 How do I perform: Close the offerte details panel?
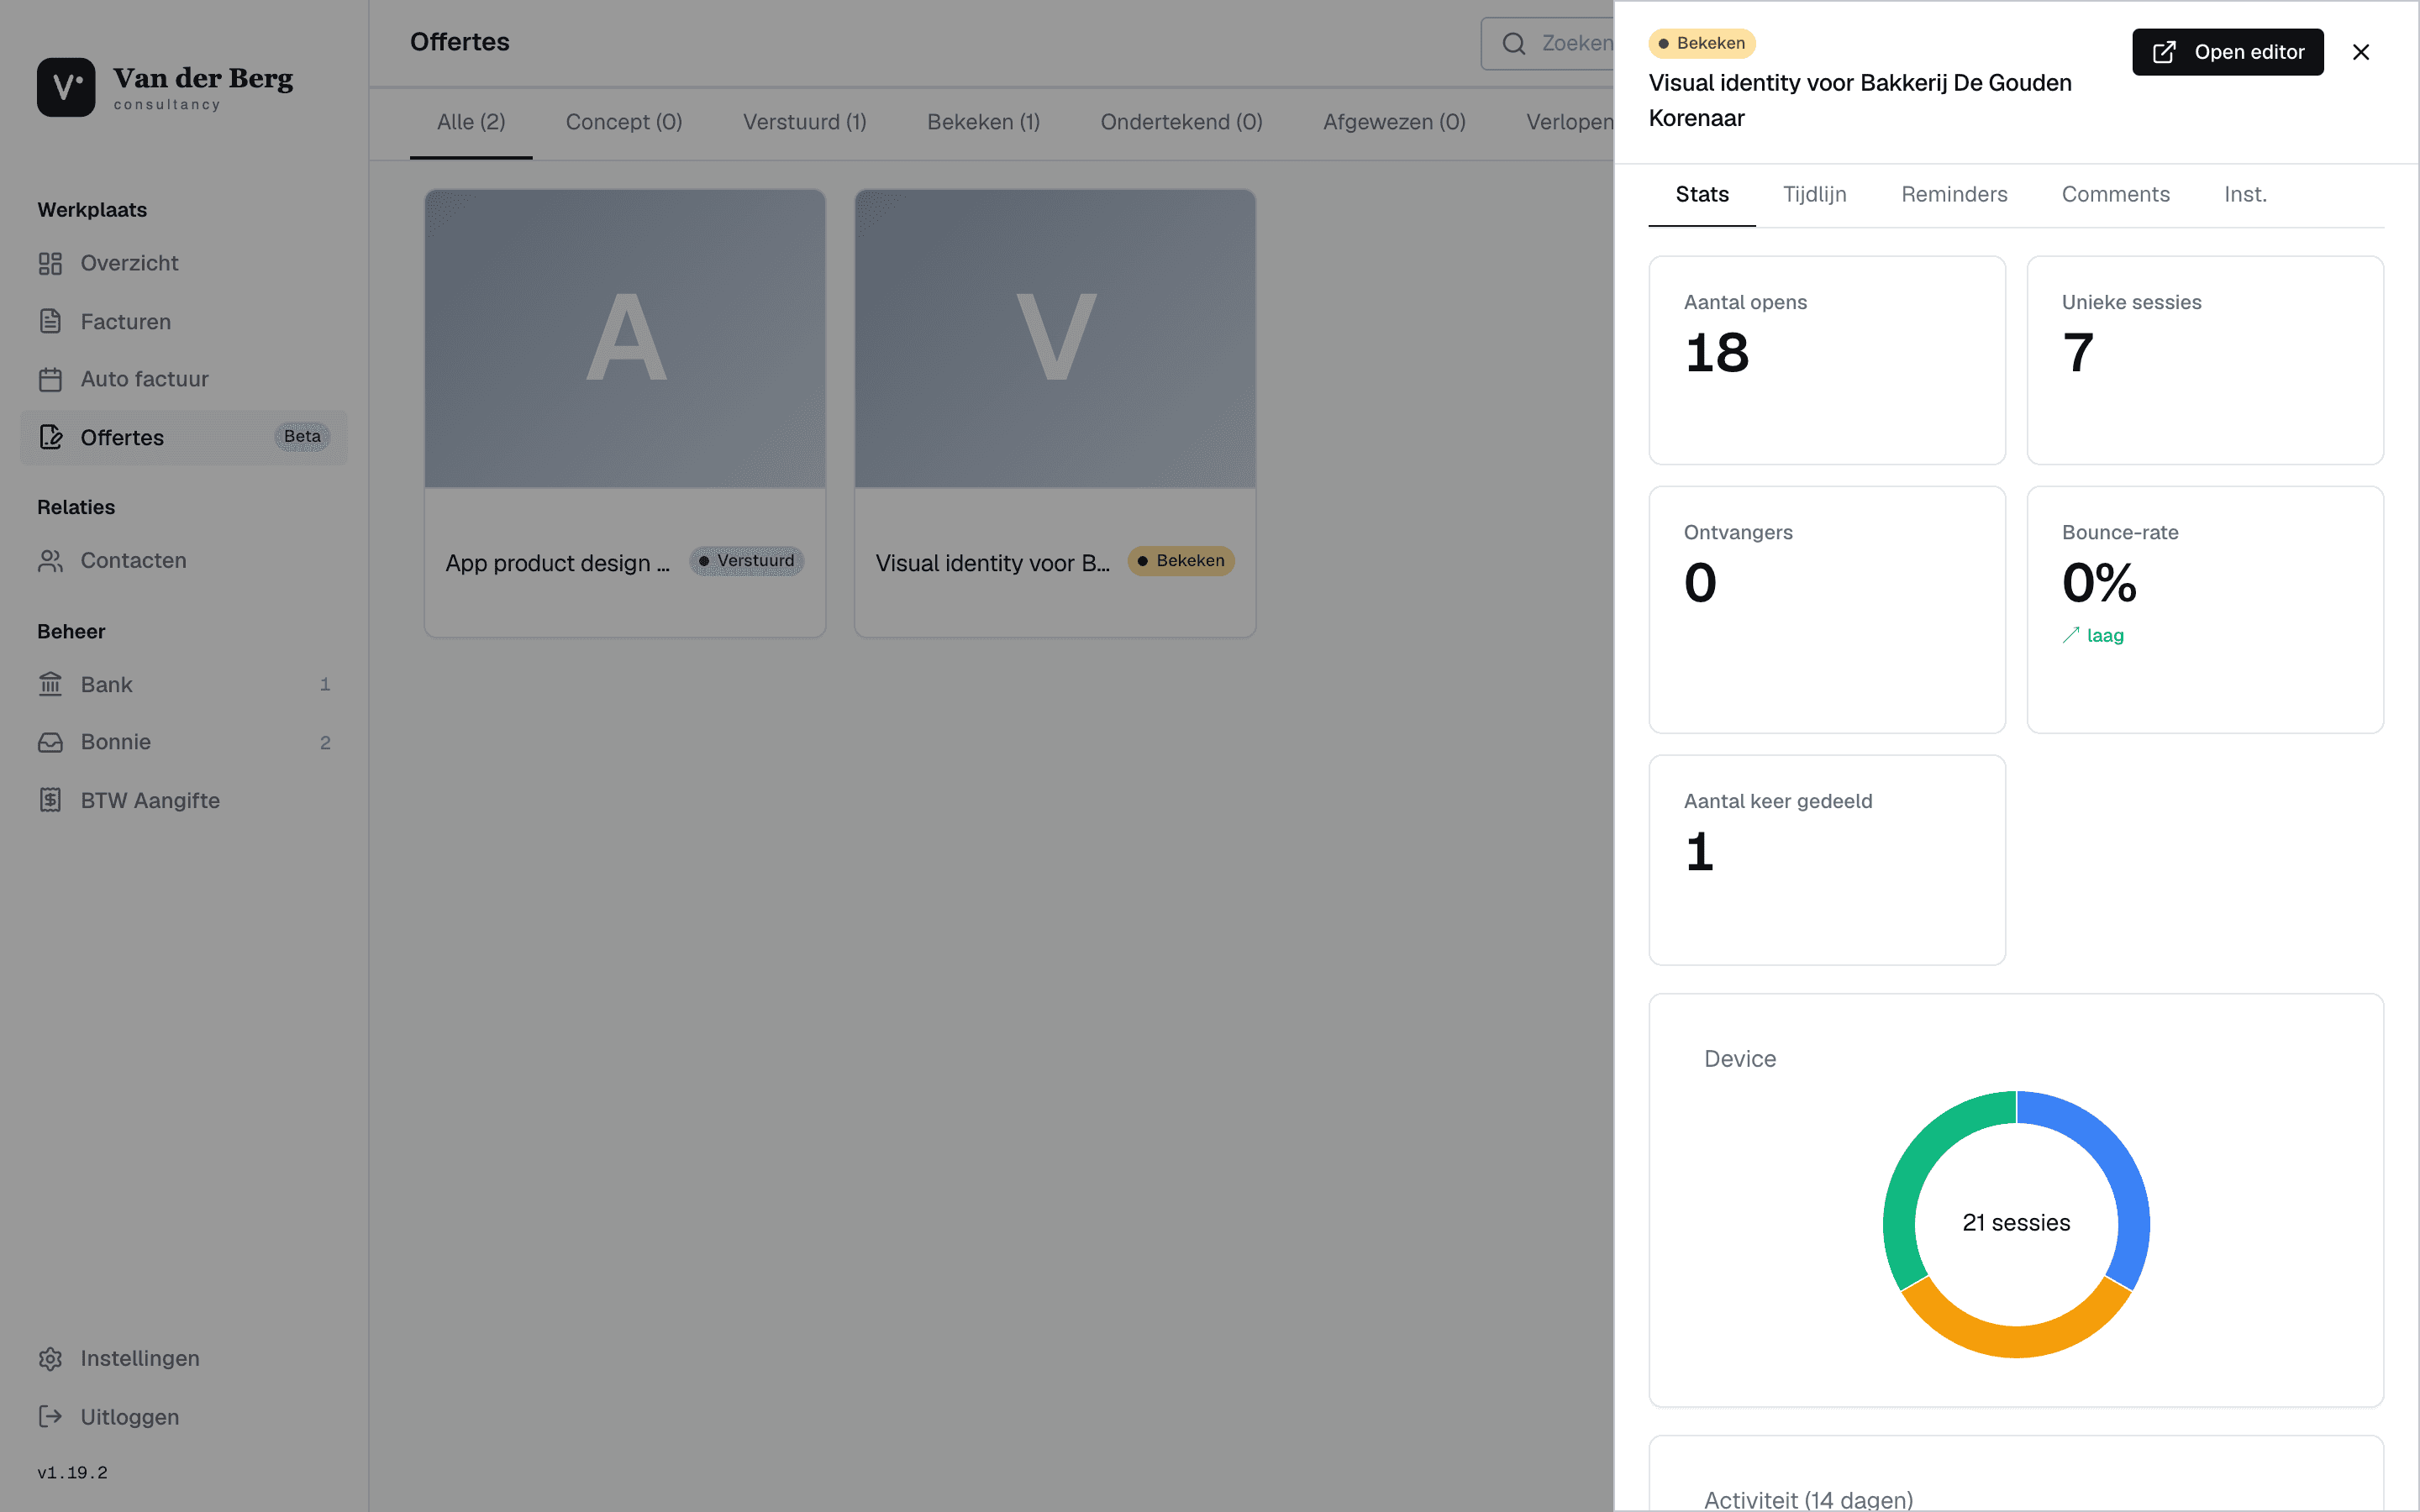coord(2361,52)
